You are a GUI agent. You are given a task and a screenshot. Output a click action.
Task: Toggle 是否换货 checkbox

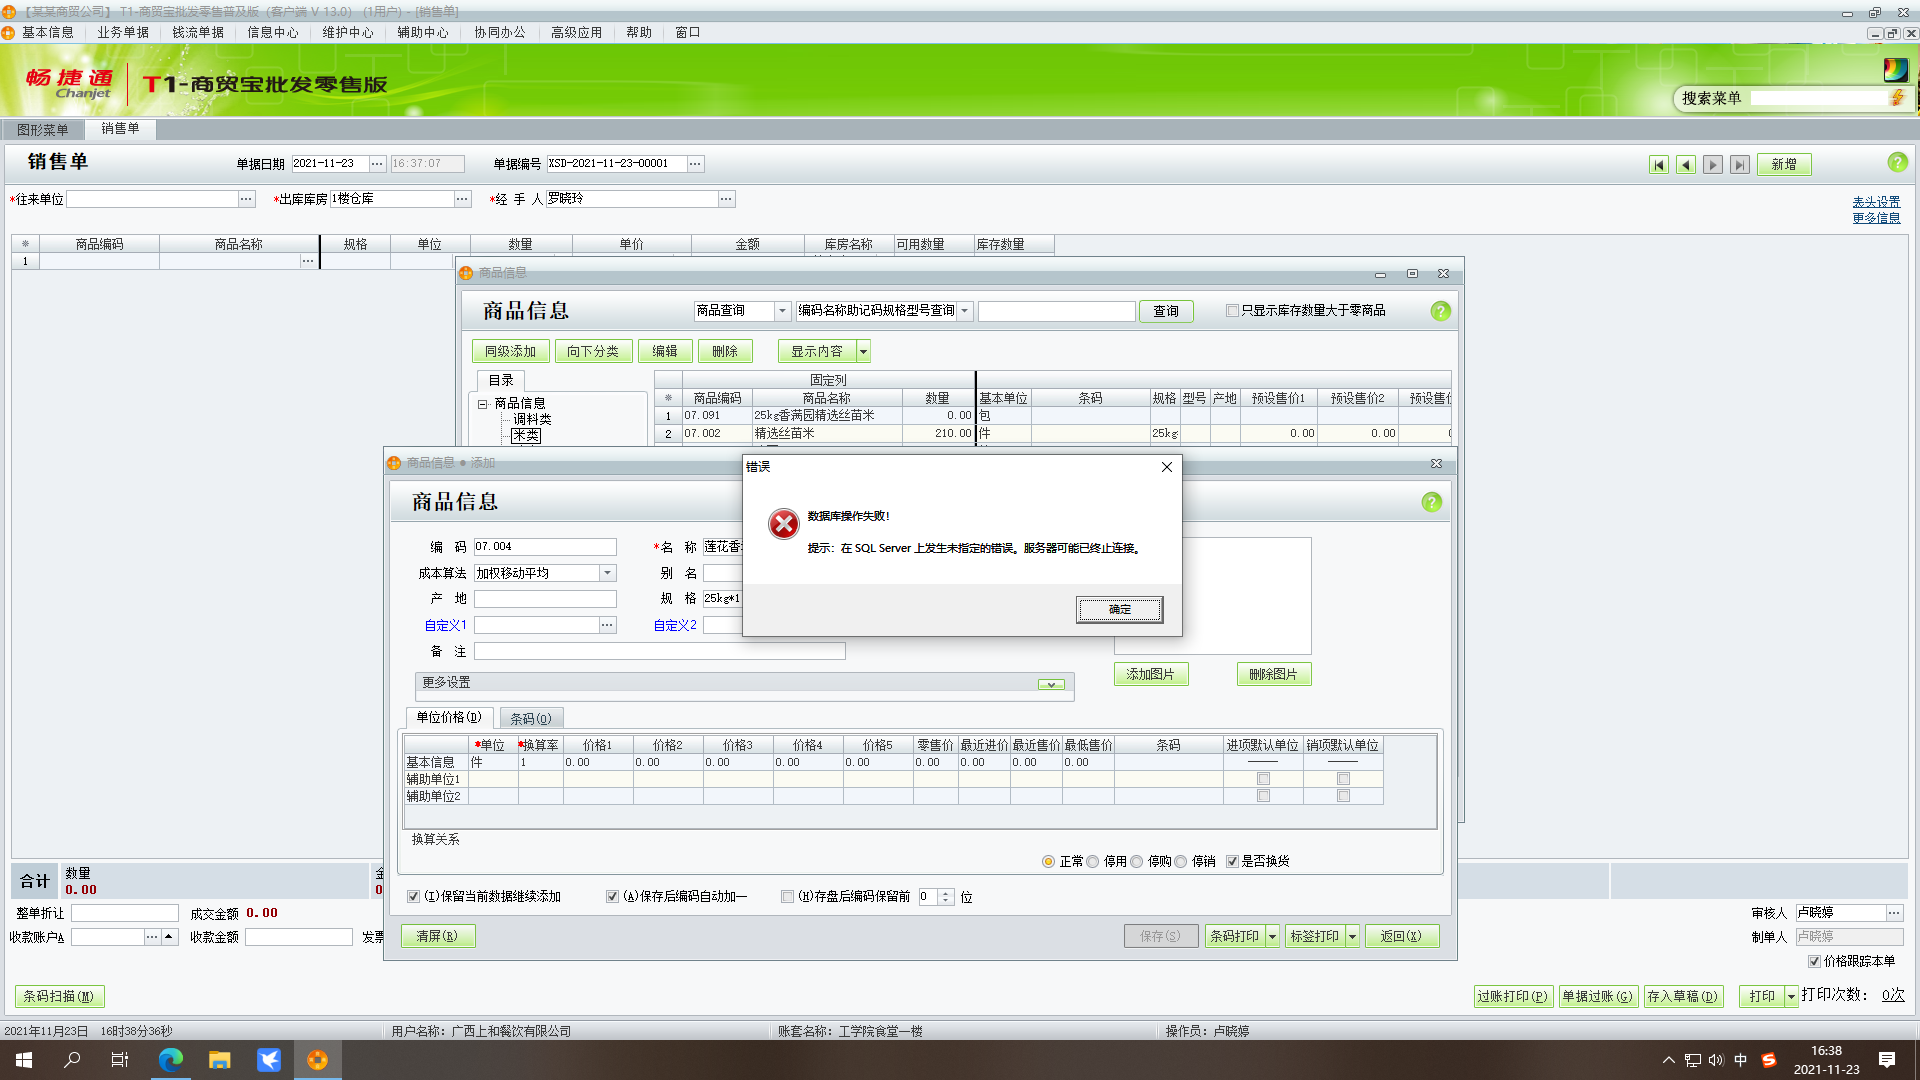(x=1232, y=861)
